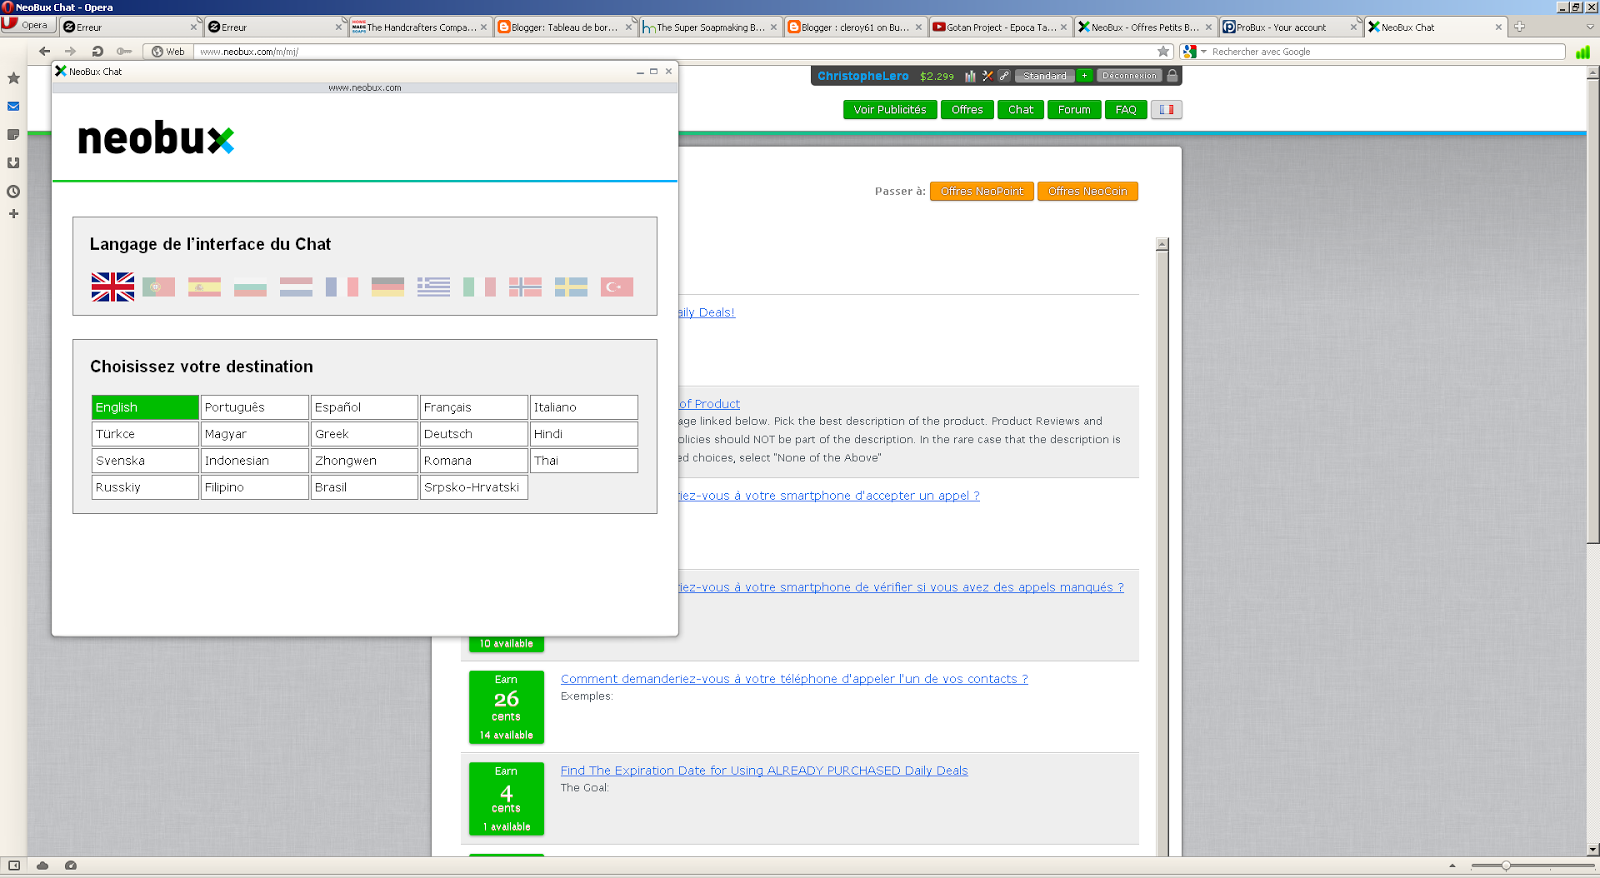This screenshot has height=878, width=1600.
Task: Choose the Spanish flag interface language
Action: tap(204, 287)
